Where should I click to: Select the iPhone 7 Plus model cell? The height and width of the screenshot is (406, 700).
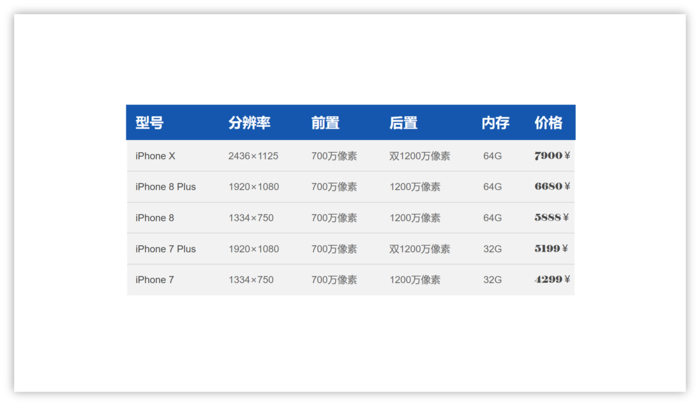(166, 249)
